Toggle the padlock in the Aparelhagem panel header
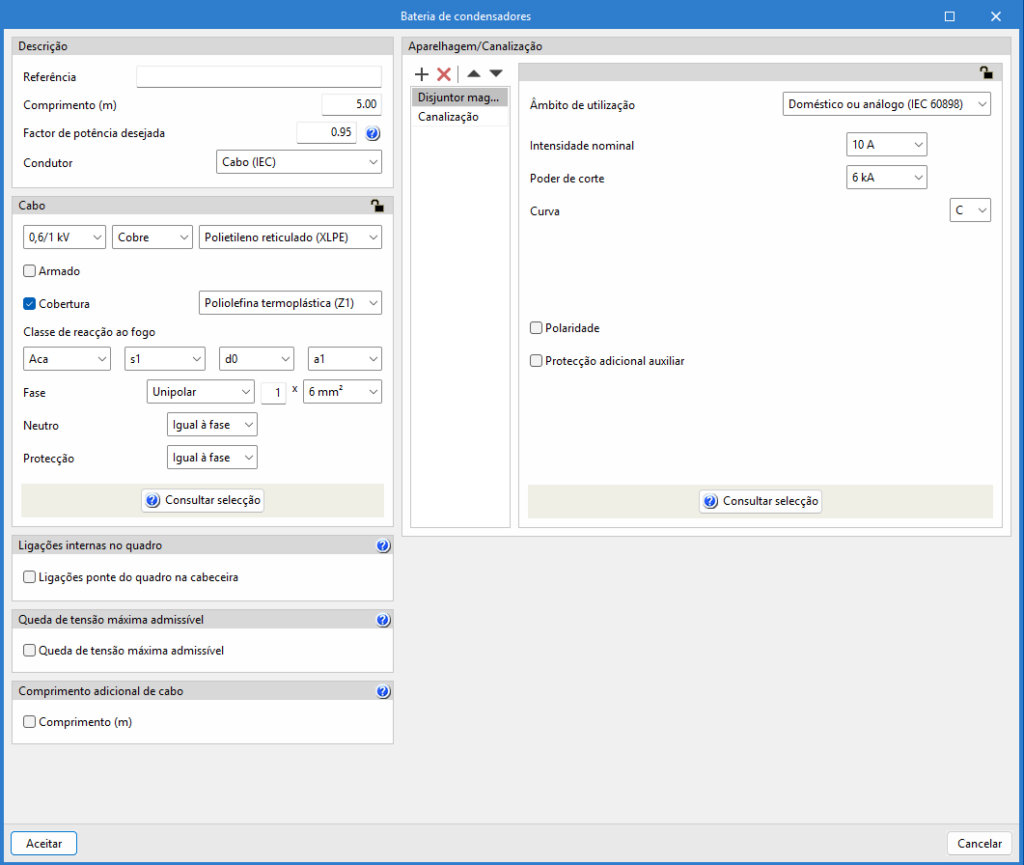Image resolution: width=1024 pixels, height=865 pixels. (x=986, y=72)
